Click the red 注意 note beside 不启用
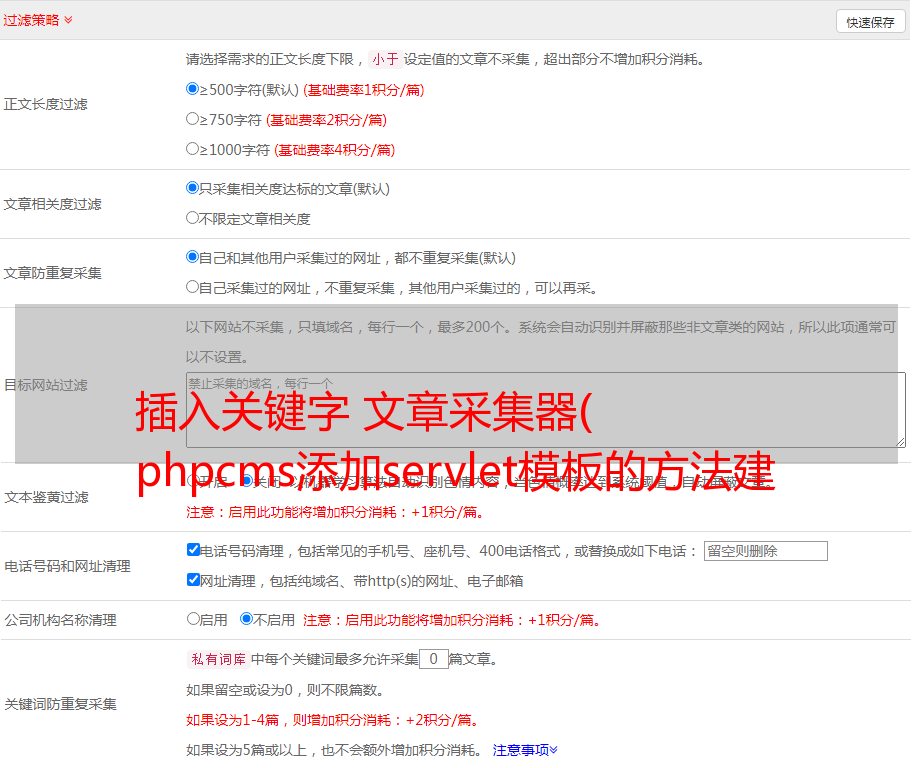The height and width of the screenshot is (768, 912). (452, 620)
